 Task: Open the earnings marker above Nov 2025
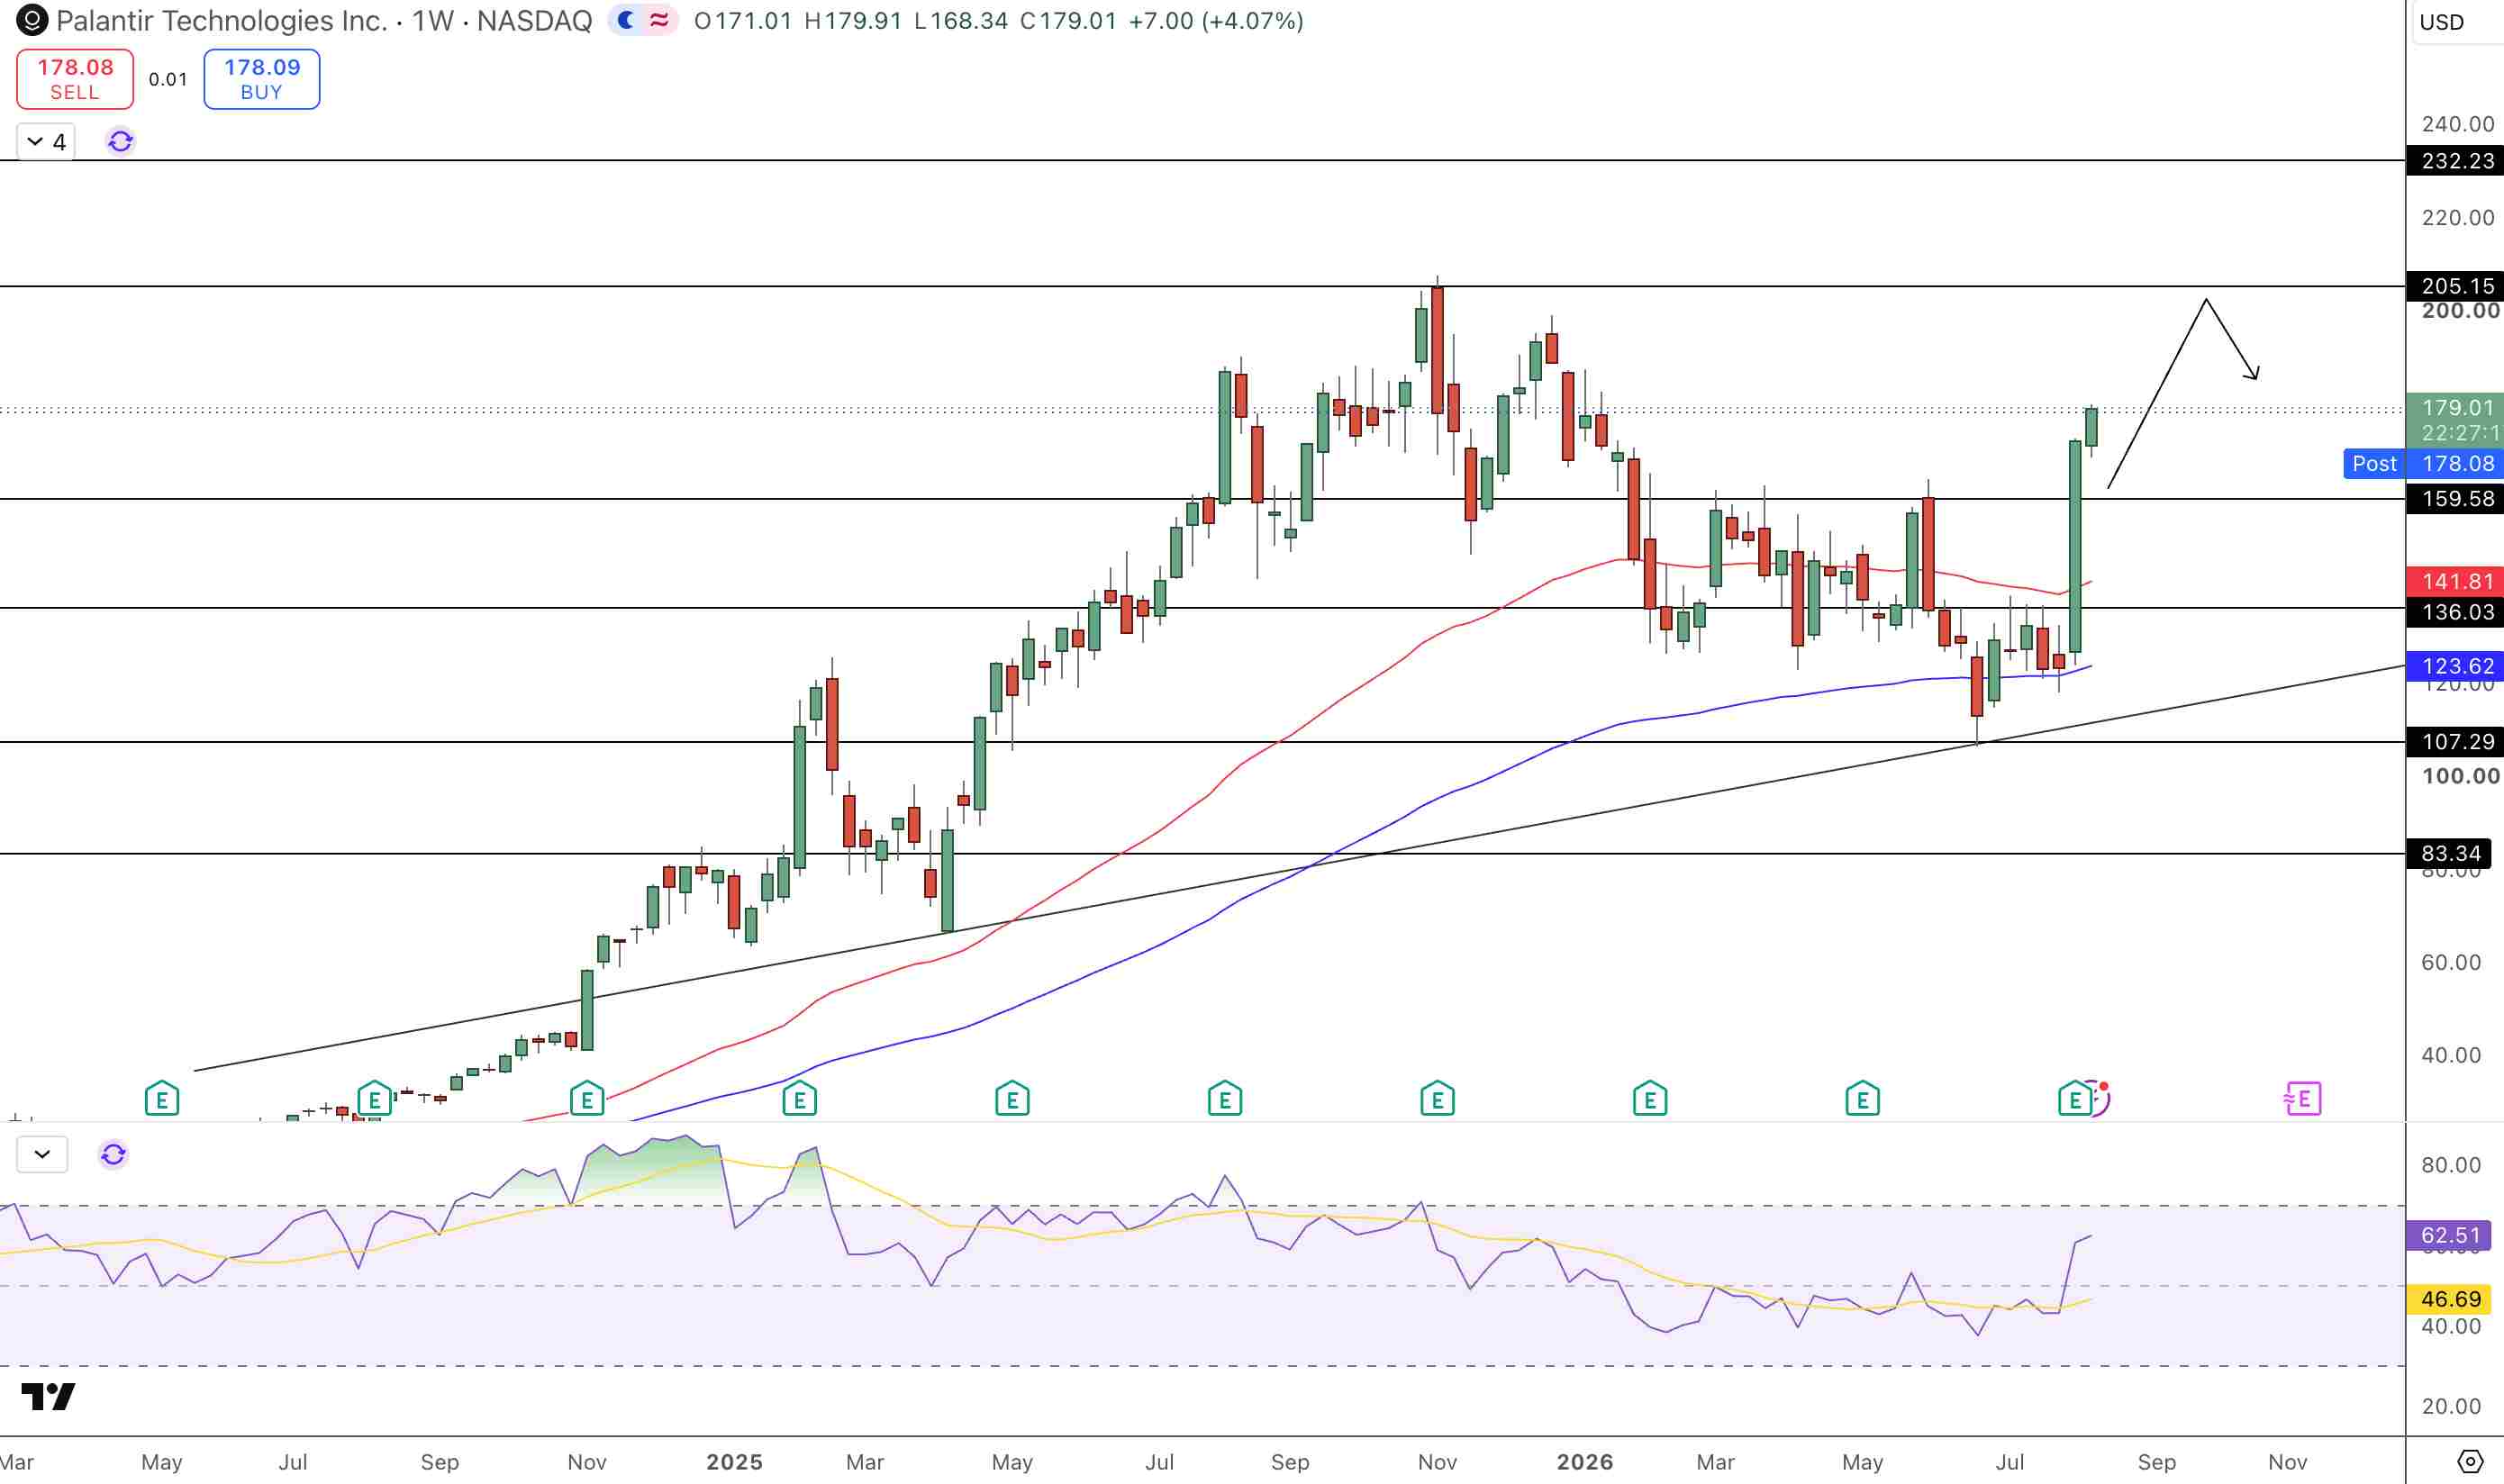pos(1437,1099)
